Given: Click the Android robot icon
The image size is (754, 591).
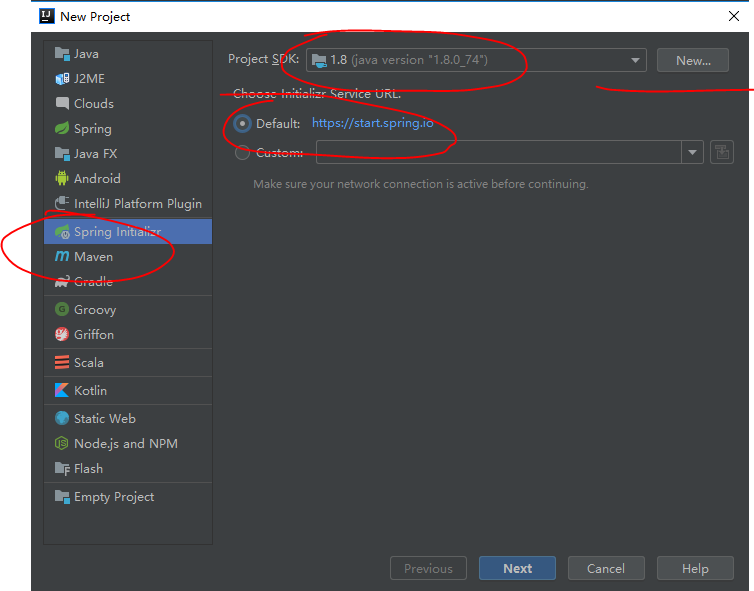Looking at the screenshot, I should pyautogui.click(x=62, y=178).
